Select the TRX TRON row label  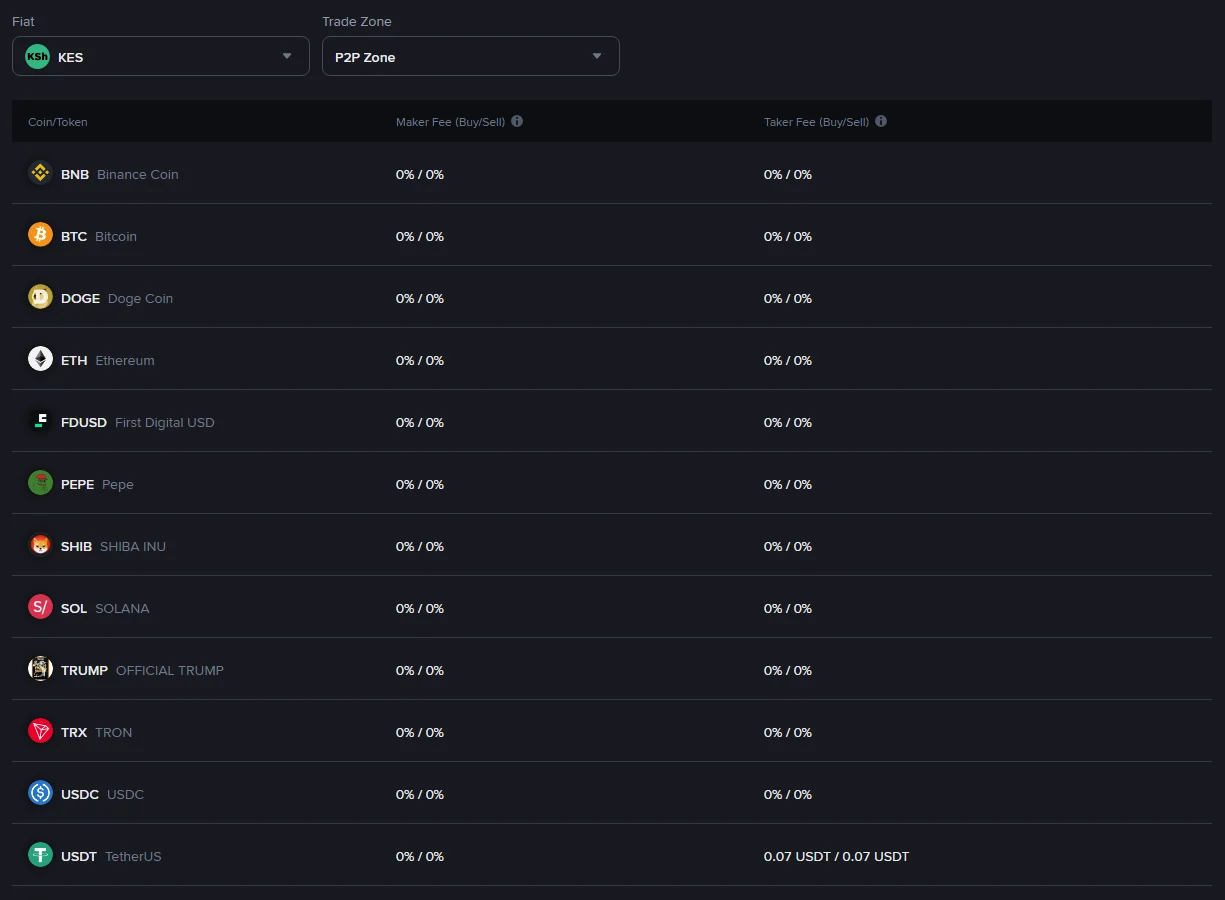(x=97, y=732)
